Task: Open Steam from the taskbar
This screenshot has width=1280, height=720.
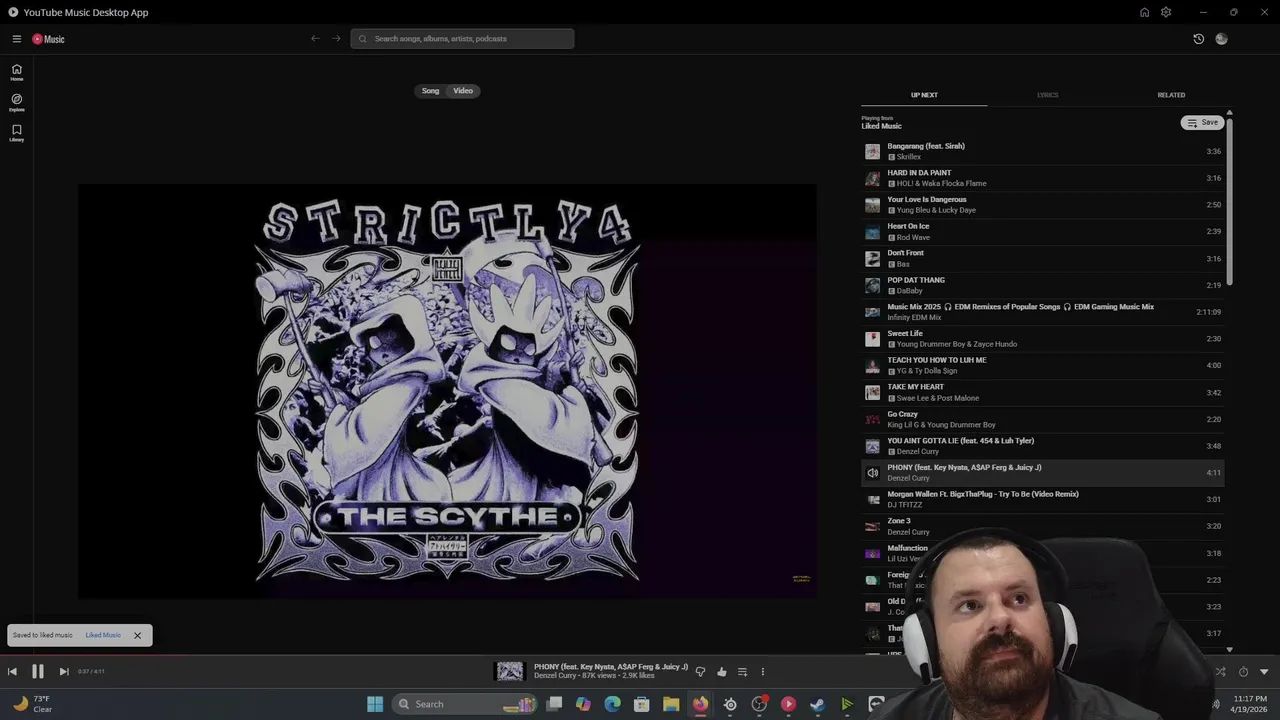Action: tap(817, 704)
